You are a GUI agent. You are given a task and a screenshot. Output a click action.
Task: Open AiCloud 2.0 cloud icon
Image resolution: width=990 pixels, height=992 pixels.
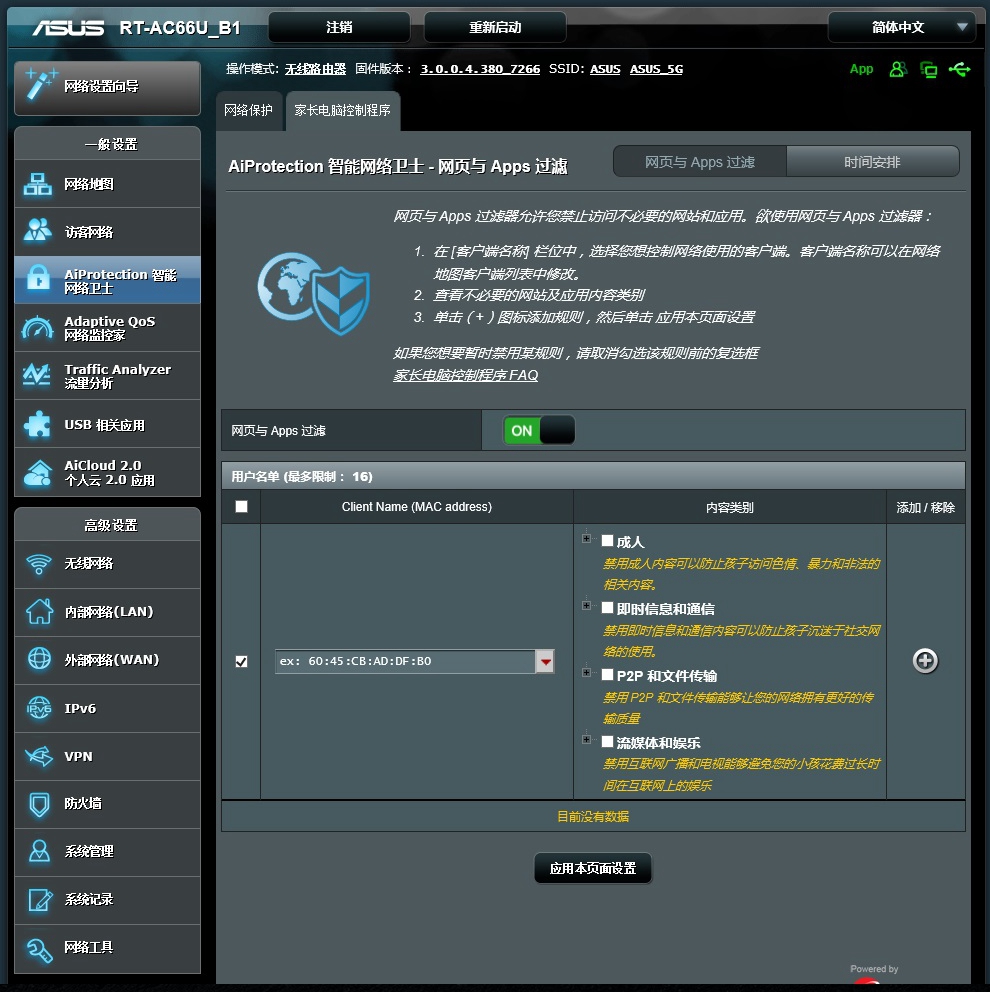click(38, 472)
